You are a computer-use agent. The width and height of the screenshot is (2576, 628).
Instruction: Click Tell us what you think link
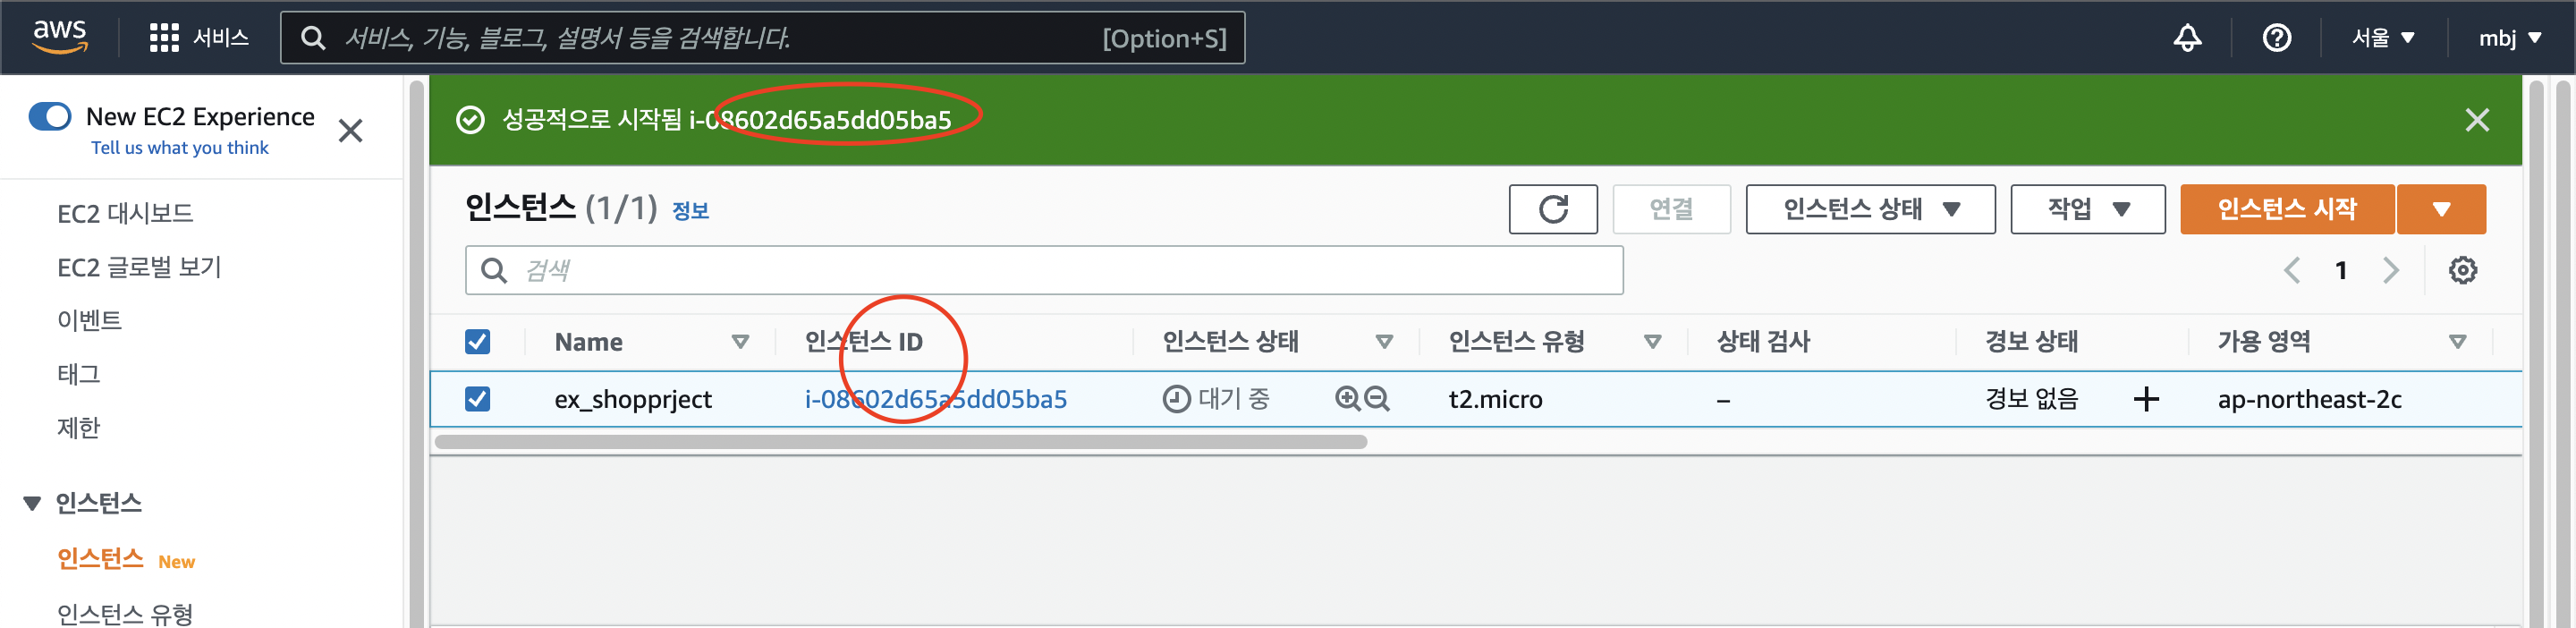point(180,148)
